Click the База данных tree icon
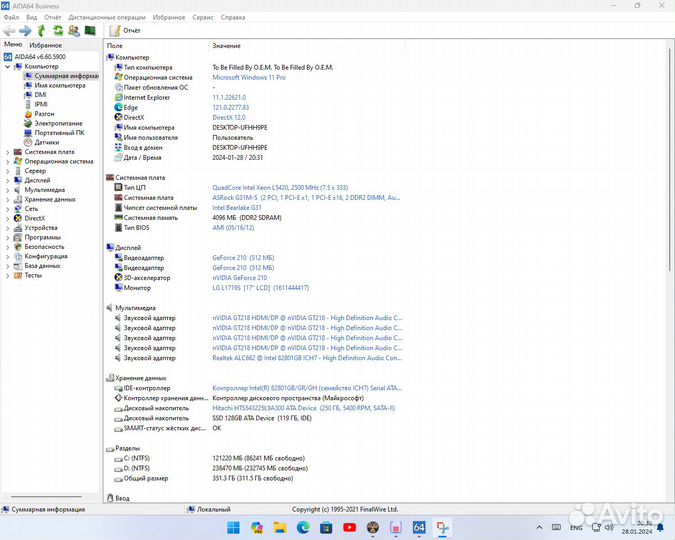Viewport: 675px width, 540px height. point(18,266)
